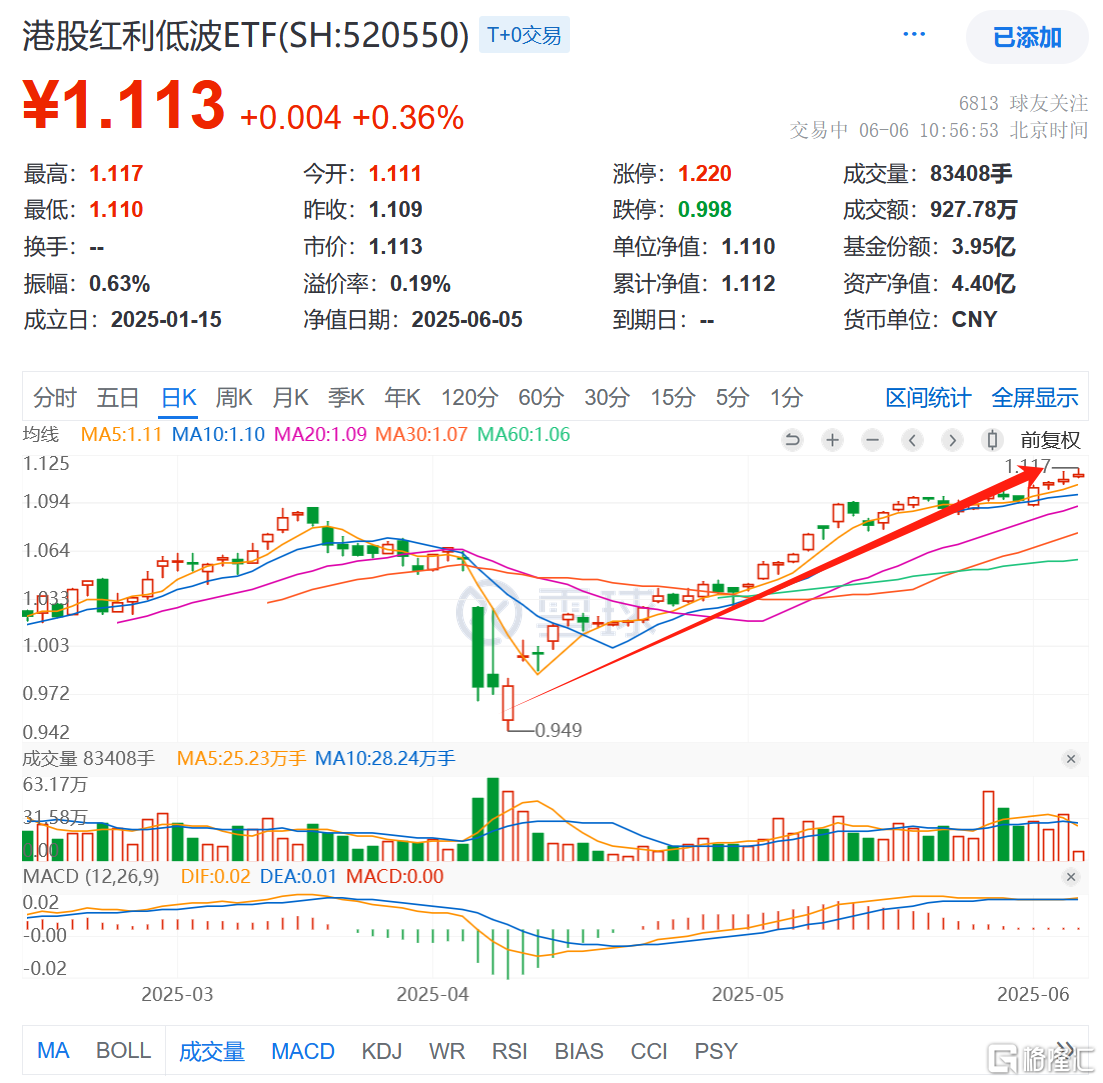The image size is (1103, 1083).
Task: Toggle the MA indicator
Action: click(53, 1051)
